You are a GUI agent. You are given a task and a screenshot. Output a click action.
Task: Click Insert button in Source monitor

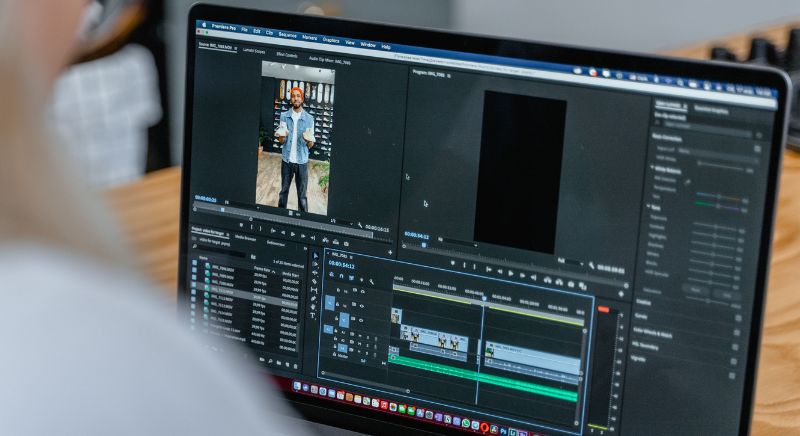[326, 241]
